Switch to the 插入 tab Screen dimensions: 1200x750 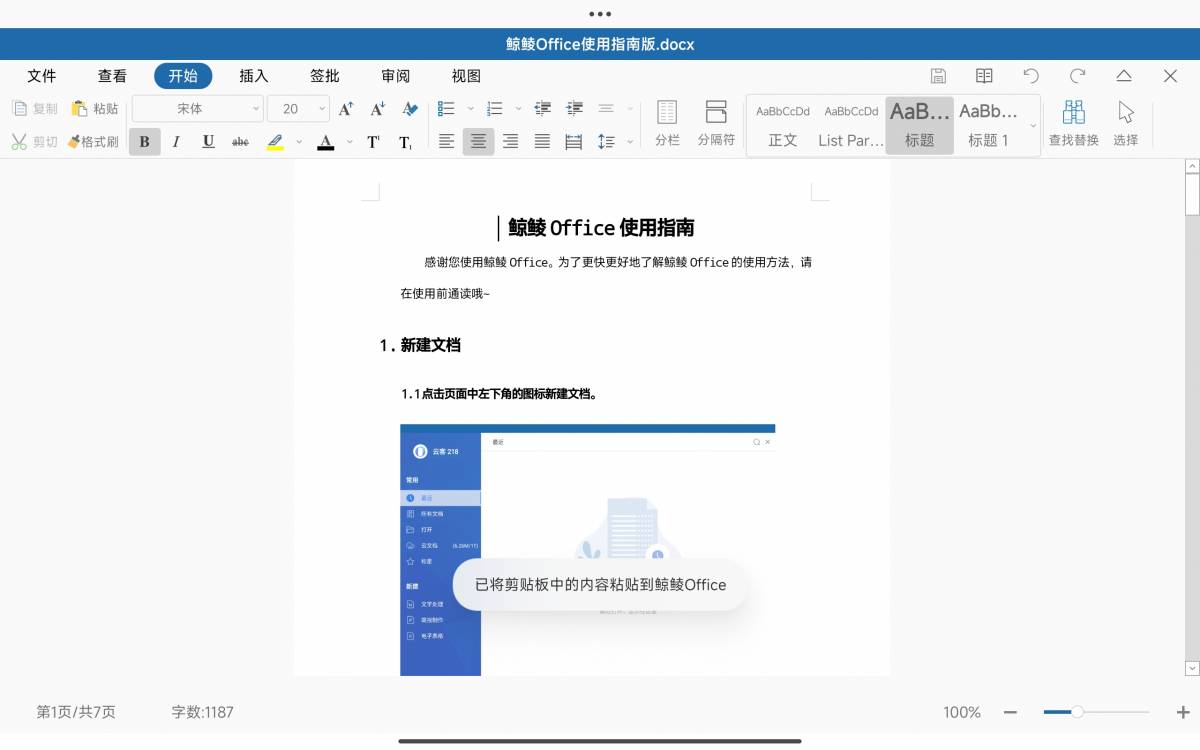(x=254, y=76)
